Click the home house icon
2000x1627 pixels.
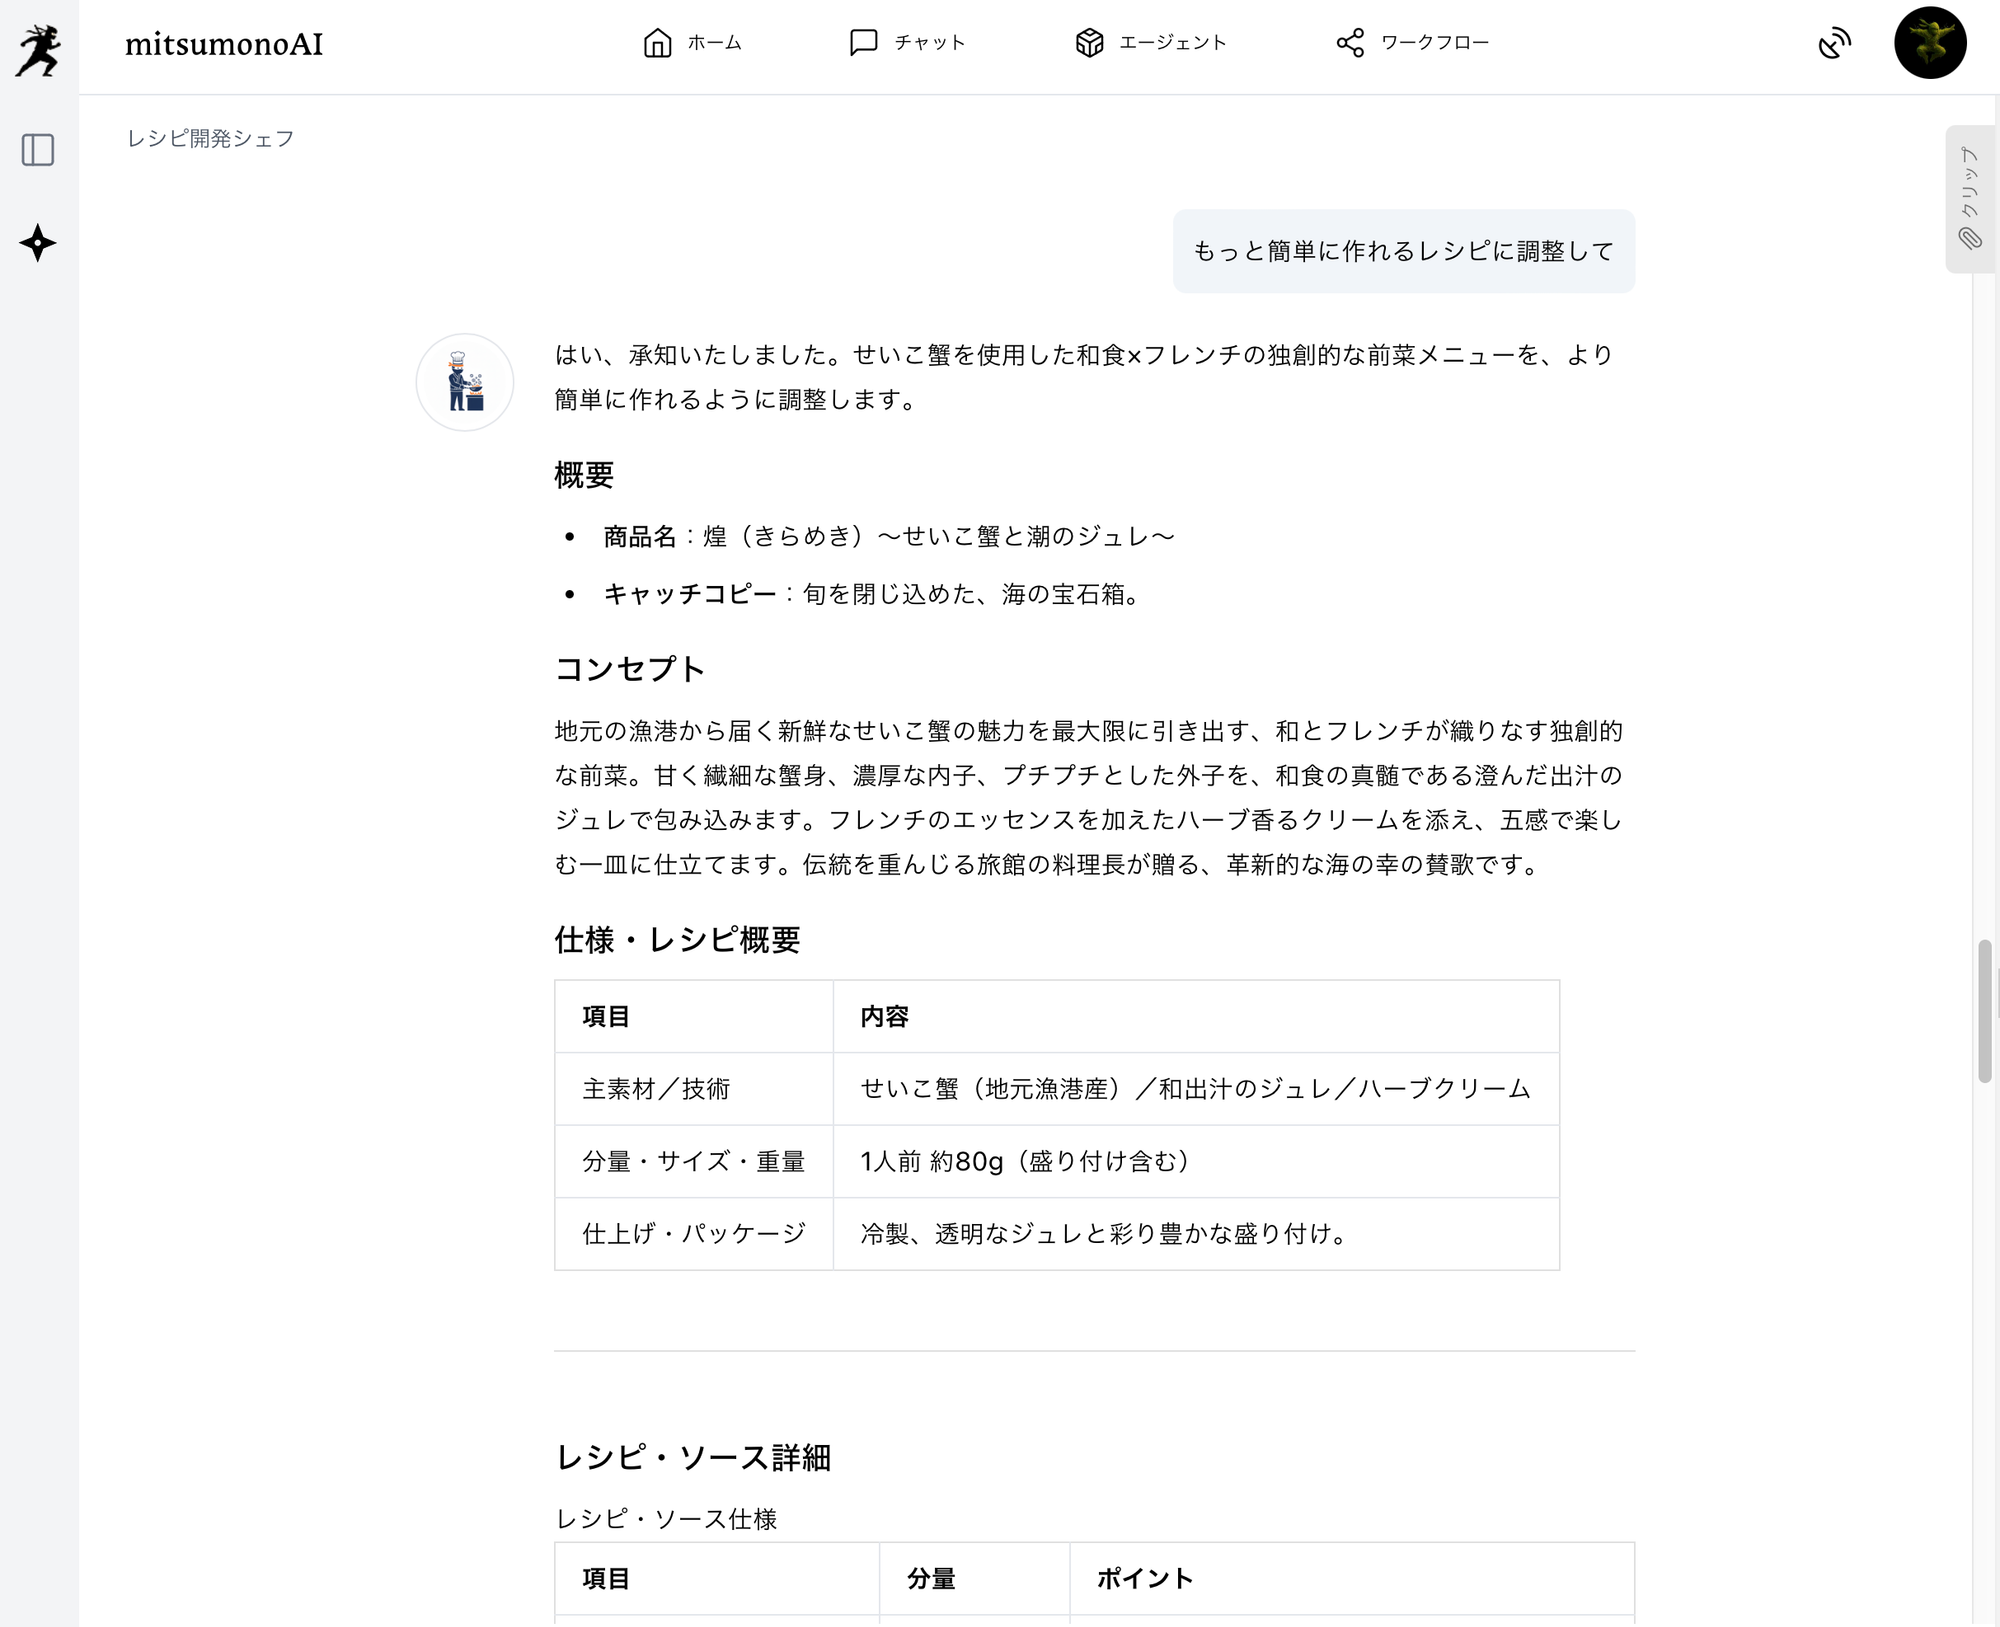(x=657, y=43)
